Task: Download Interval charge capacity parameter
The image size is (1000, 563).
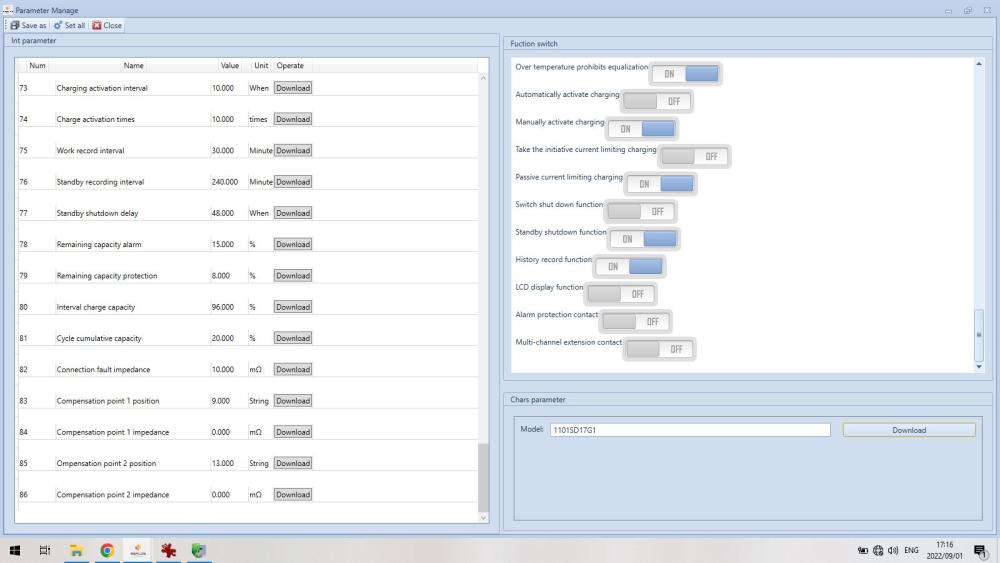Action: point(293,307)
